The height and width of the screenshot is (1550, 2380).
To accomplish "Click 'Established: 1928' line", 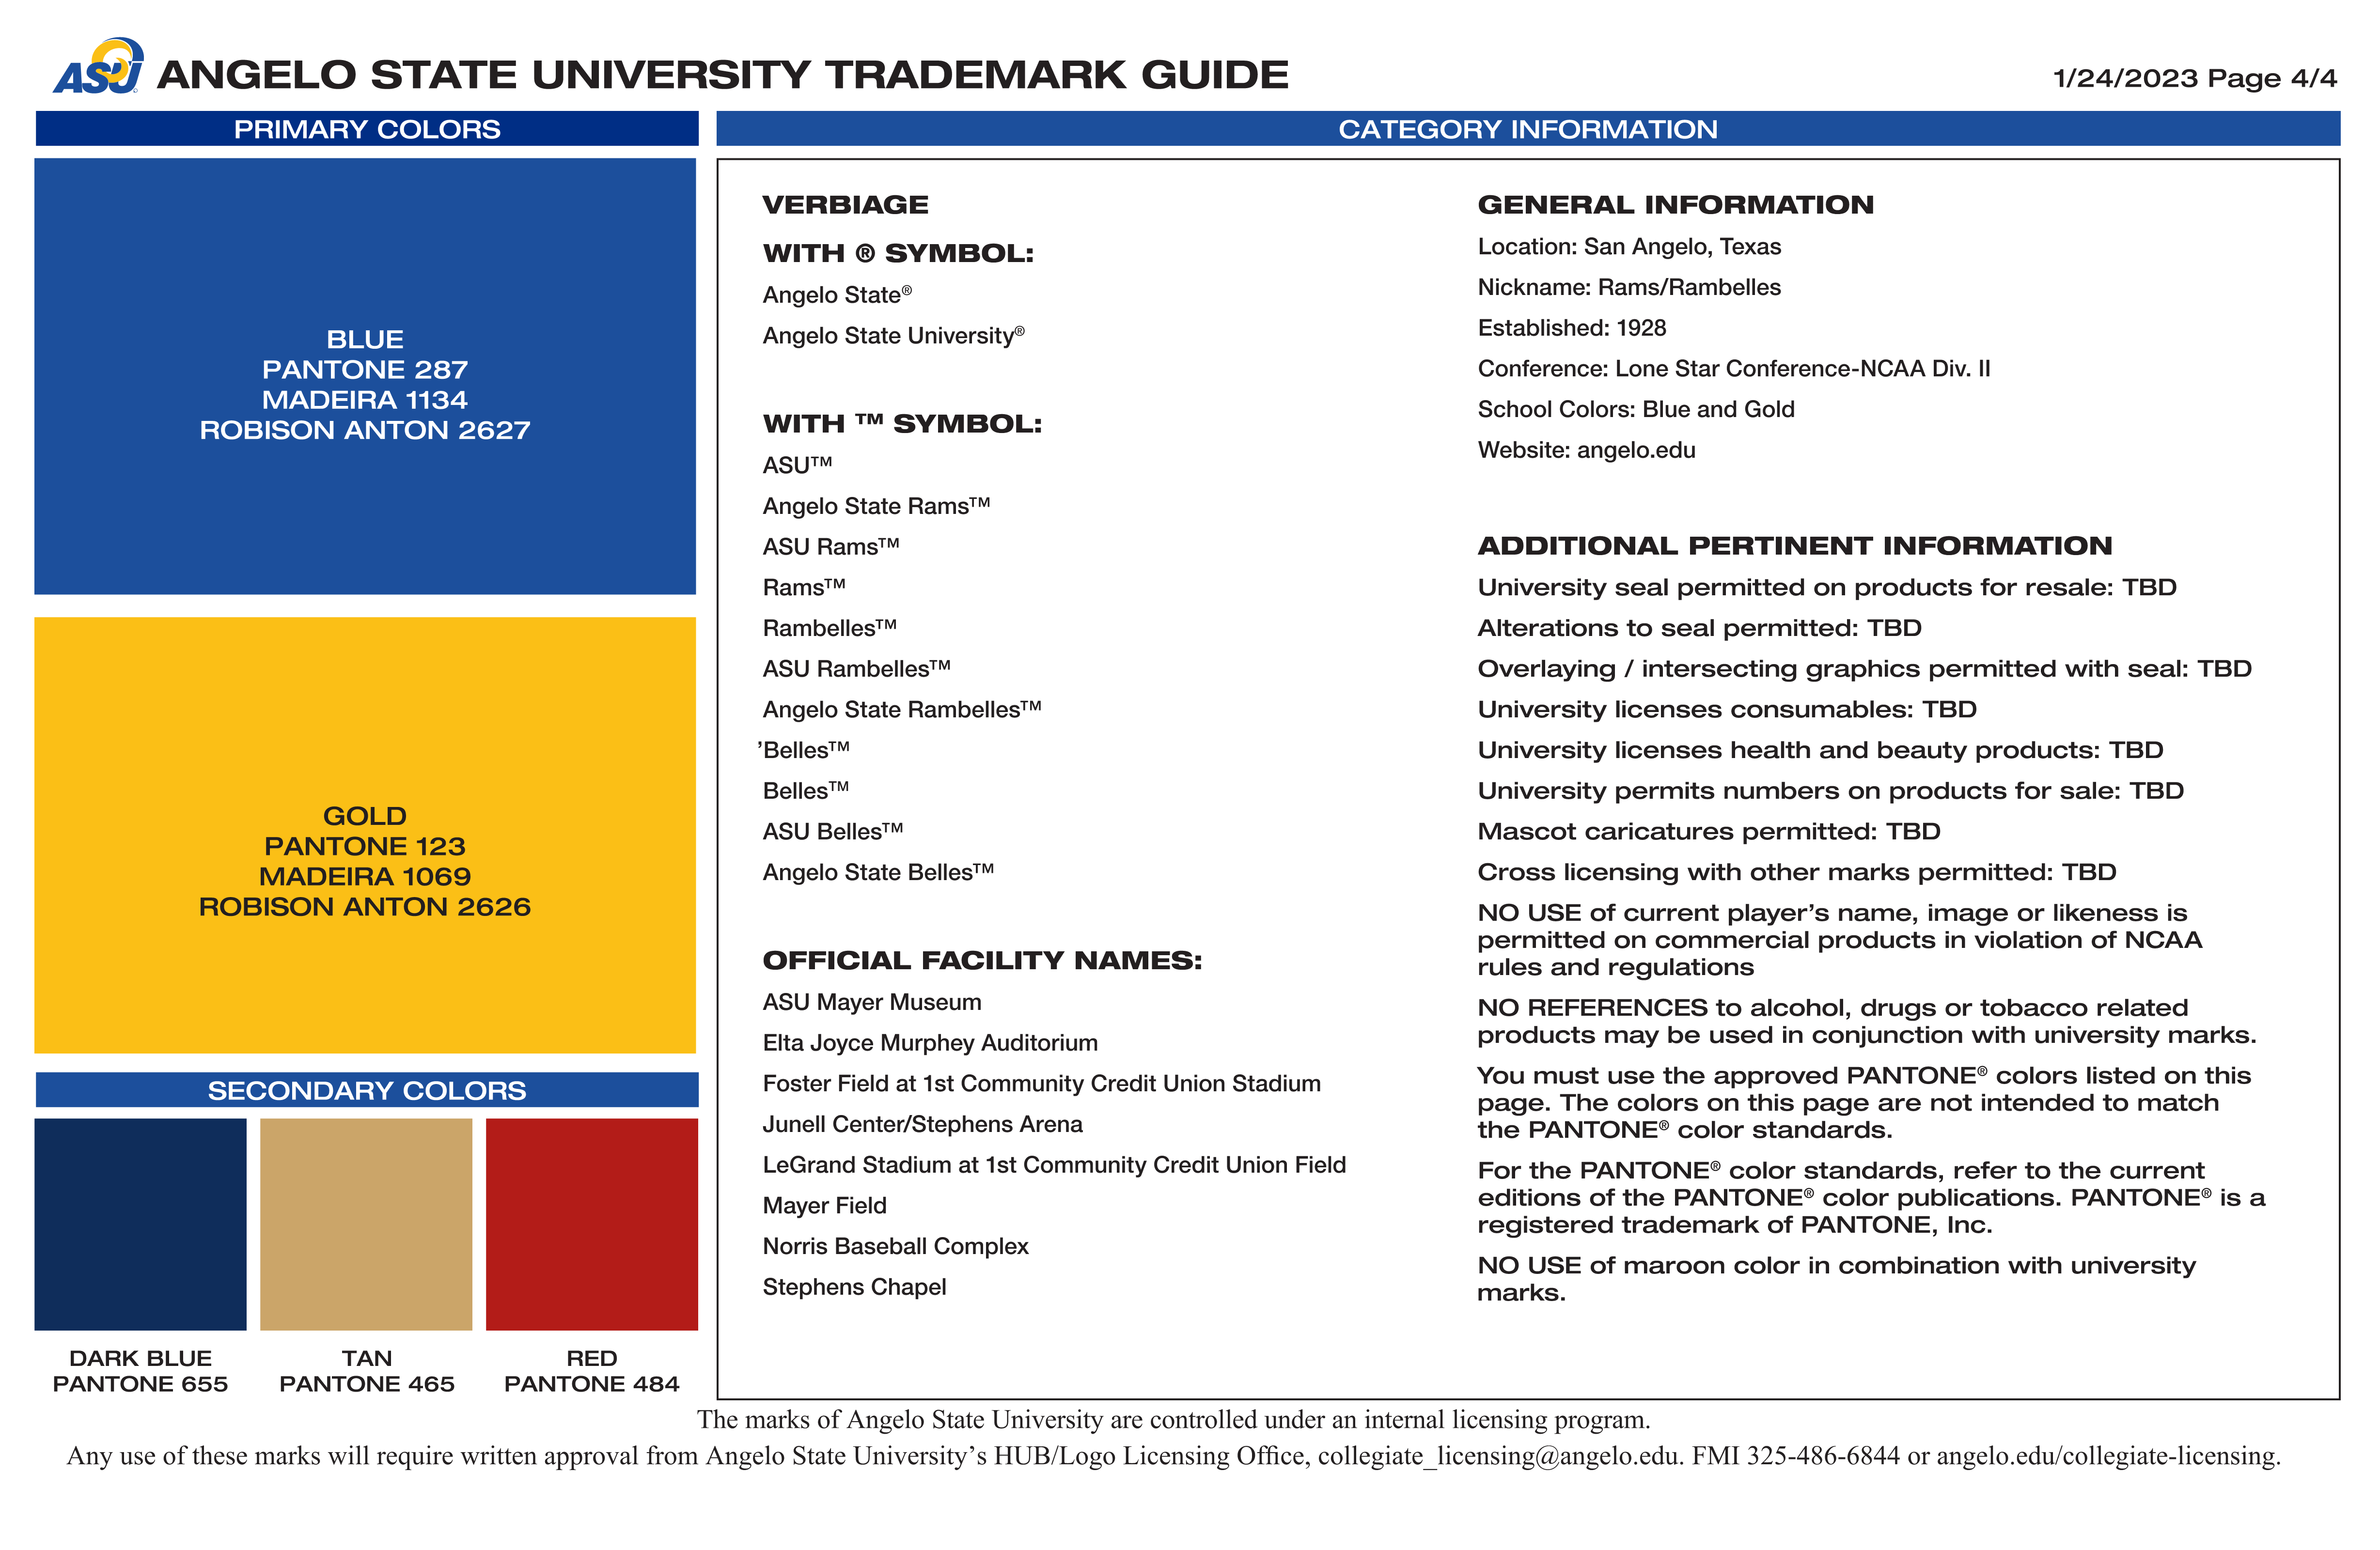I will pos(1572,328).
